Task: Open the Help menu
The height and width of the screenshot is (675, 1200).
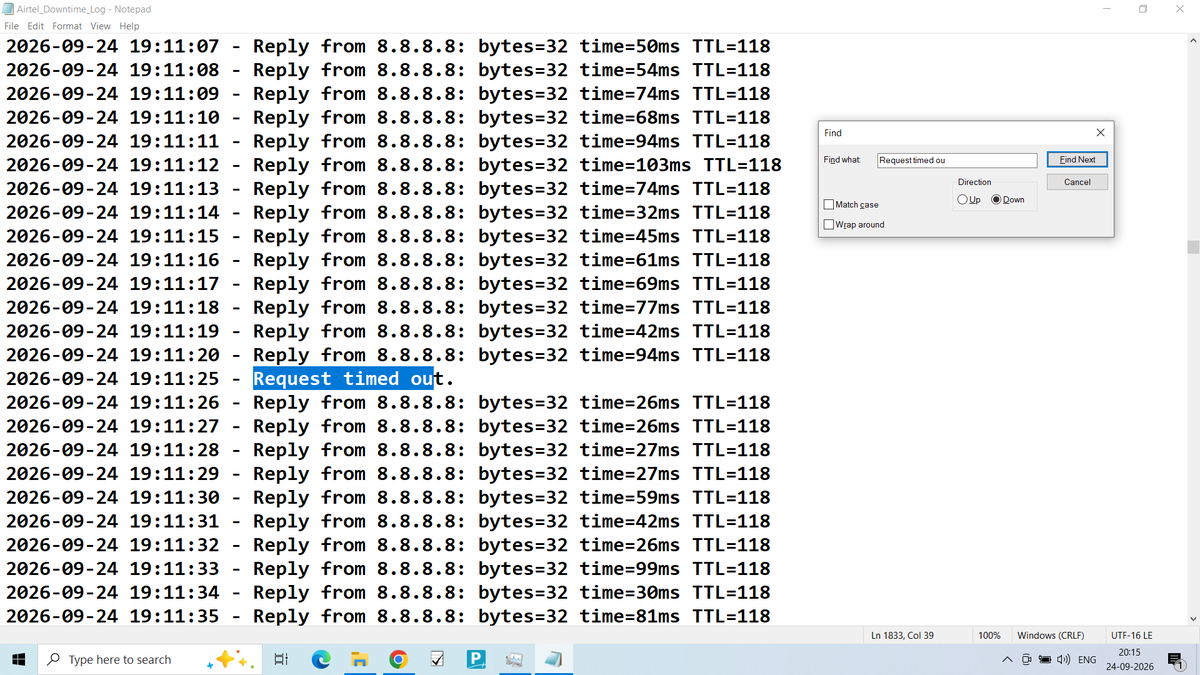Action: (x=129, y=26)
